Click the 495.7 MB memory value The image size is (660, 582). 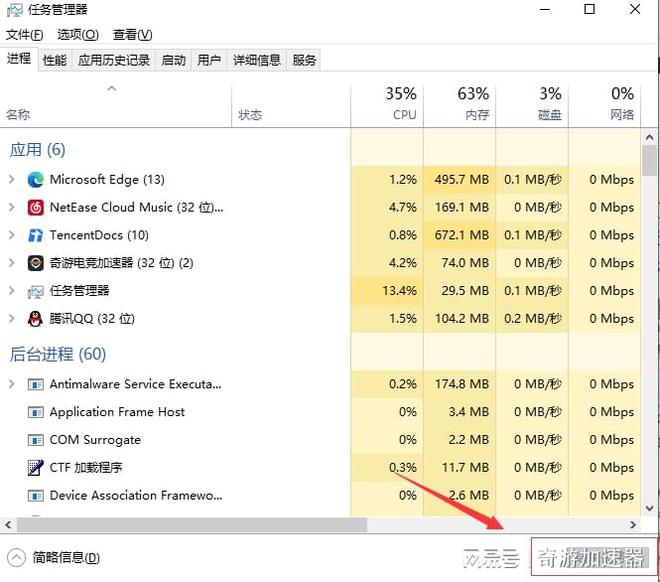[x=462, y=180]
